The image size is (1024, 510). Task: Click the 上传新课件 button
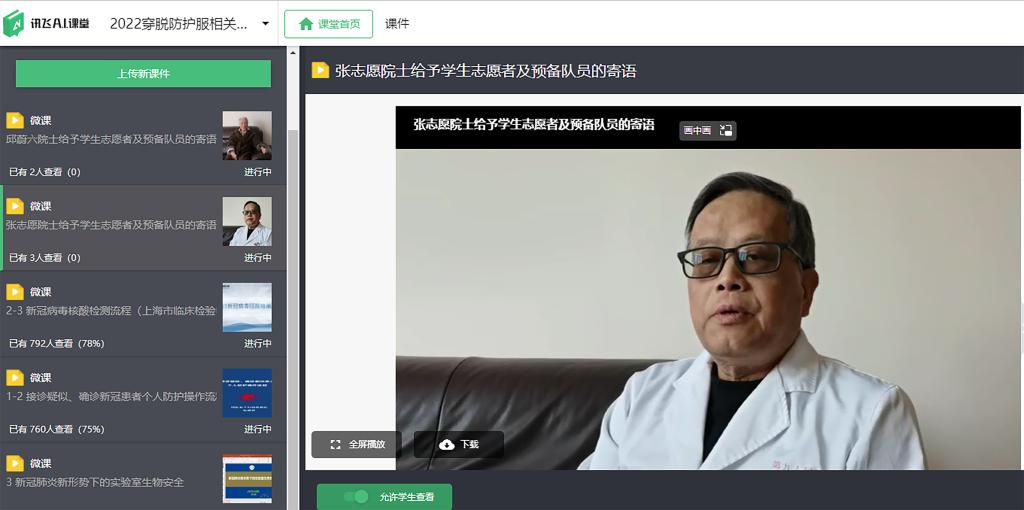point(143,74)
